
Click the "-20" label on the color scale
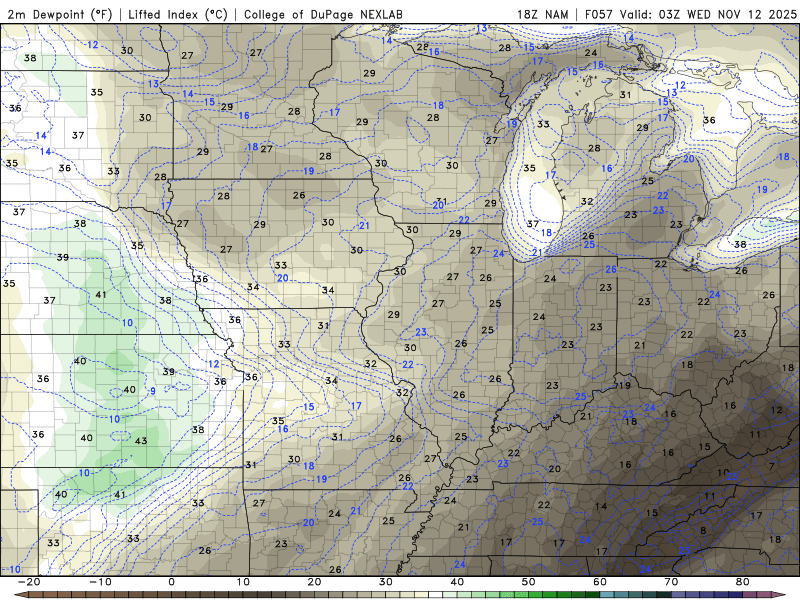(29, 582)
